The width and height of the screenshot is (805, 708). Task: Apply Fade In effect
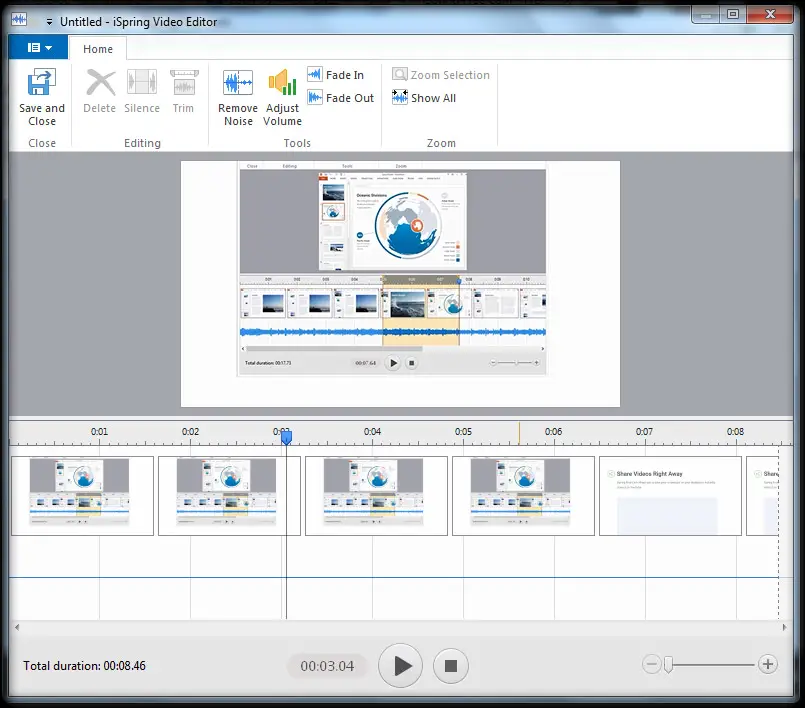point(336,75)
